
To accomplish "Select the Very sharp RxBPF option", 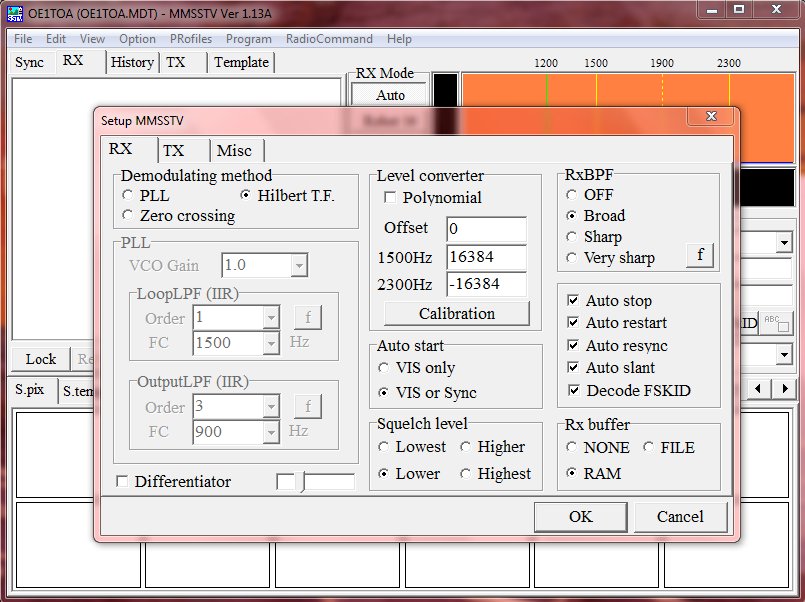I will (x=572, y=258).
